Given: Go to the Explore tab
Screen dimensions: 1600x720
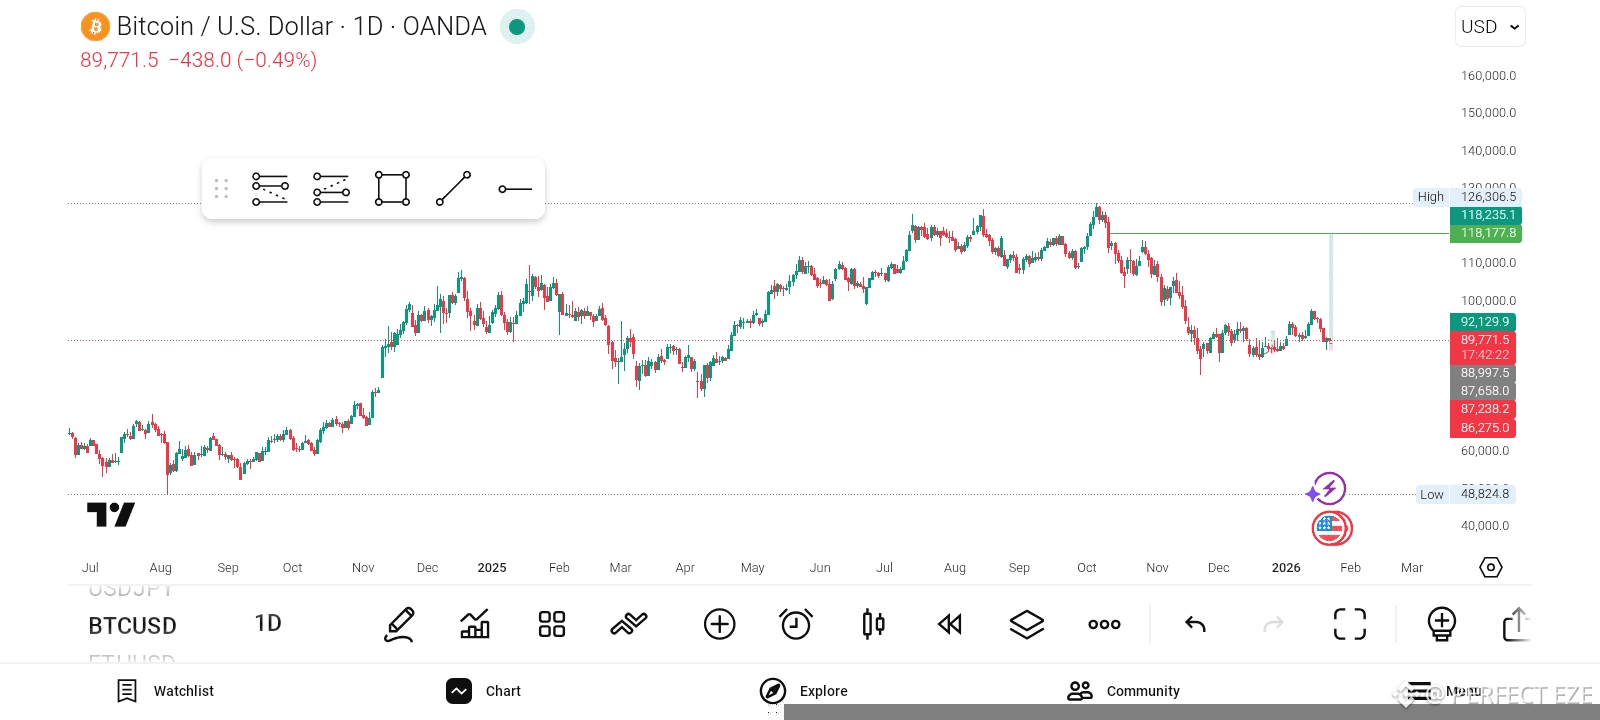Looking at the screenshot, I should [803, 691].
